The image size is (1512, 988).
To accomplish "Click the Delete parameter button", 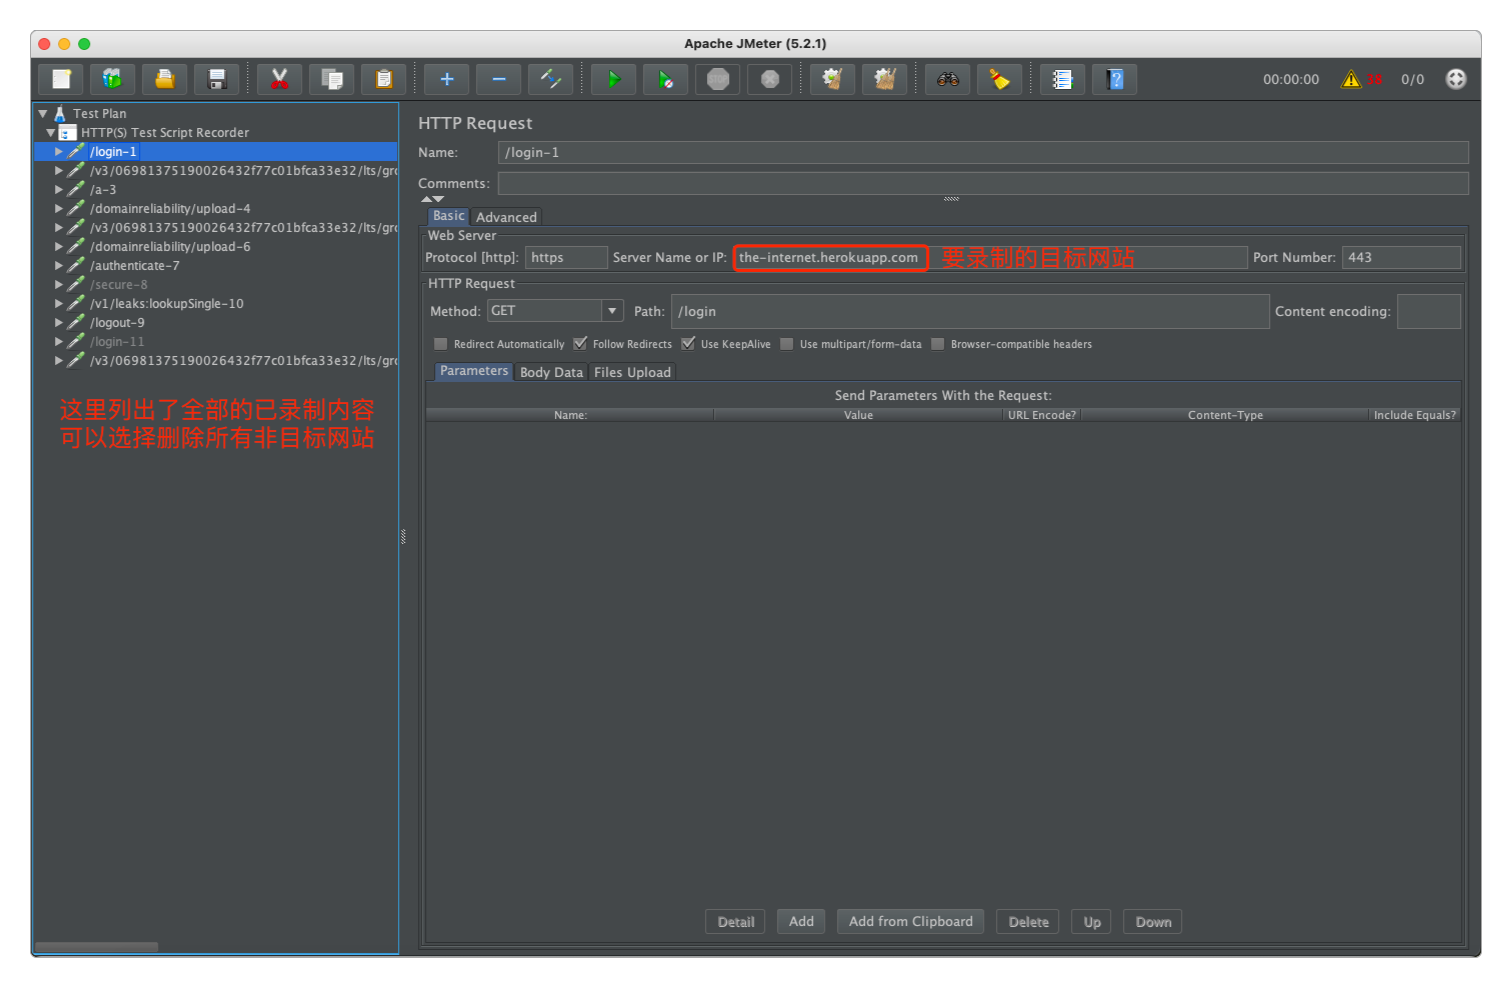I will (x=1029, y=922).
